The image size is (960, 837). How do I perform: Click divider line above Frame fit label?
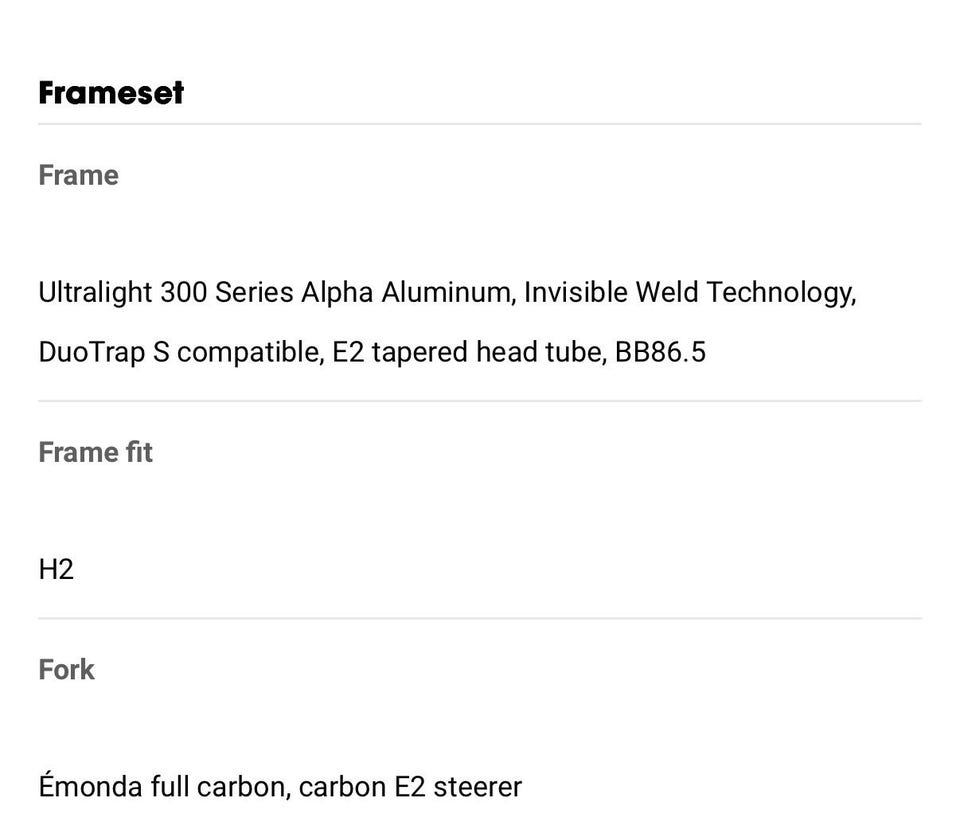(480, 401)
